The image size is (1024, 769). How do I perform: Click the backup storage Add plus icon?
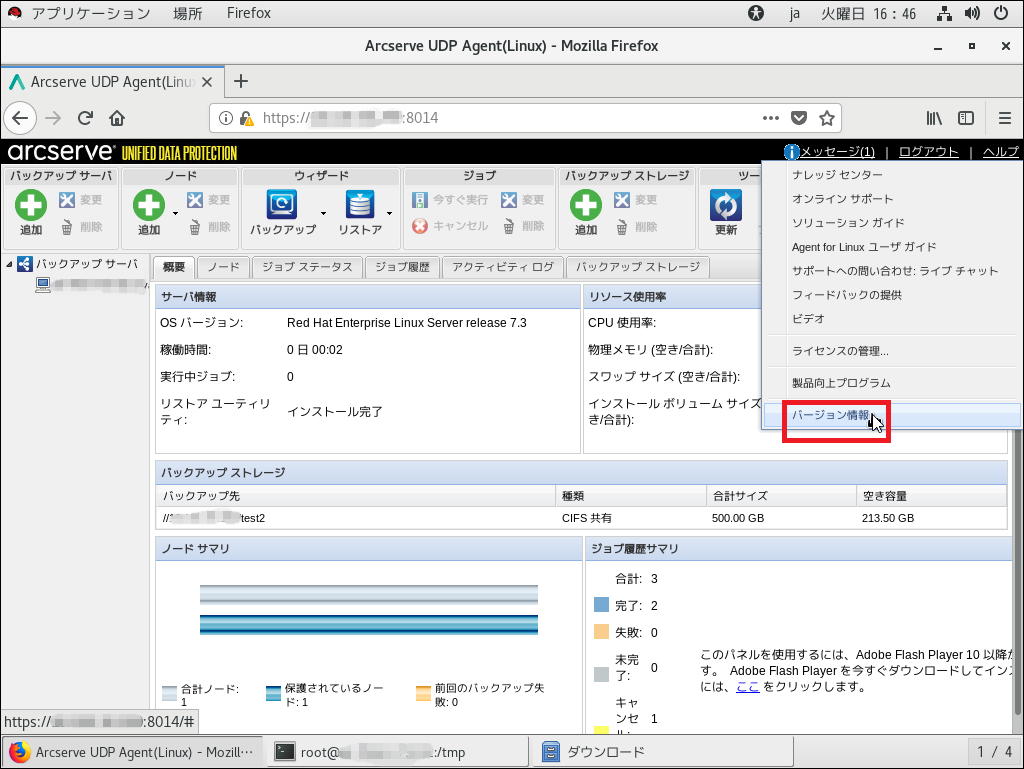point(586,205)
